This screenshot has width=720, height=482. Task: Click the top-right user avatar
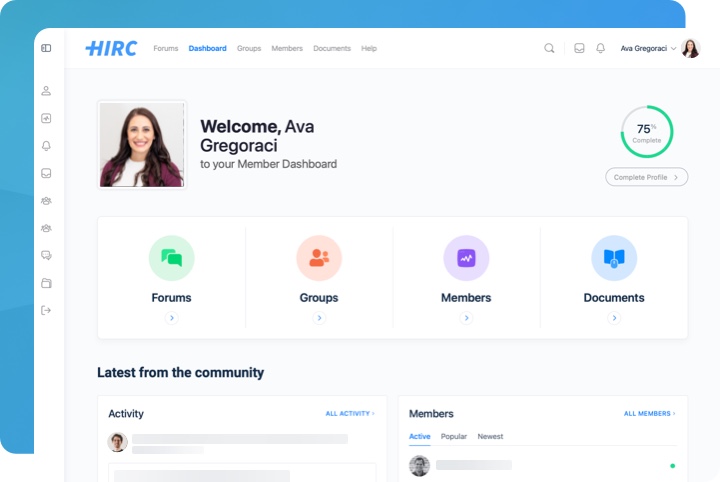690,48
